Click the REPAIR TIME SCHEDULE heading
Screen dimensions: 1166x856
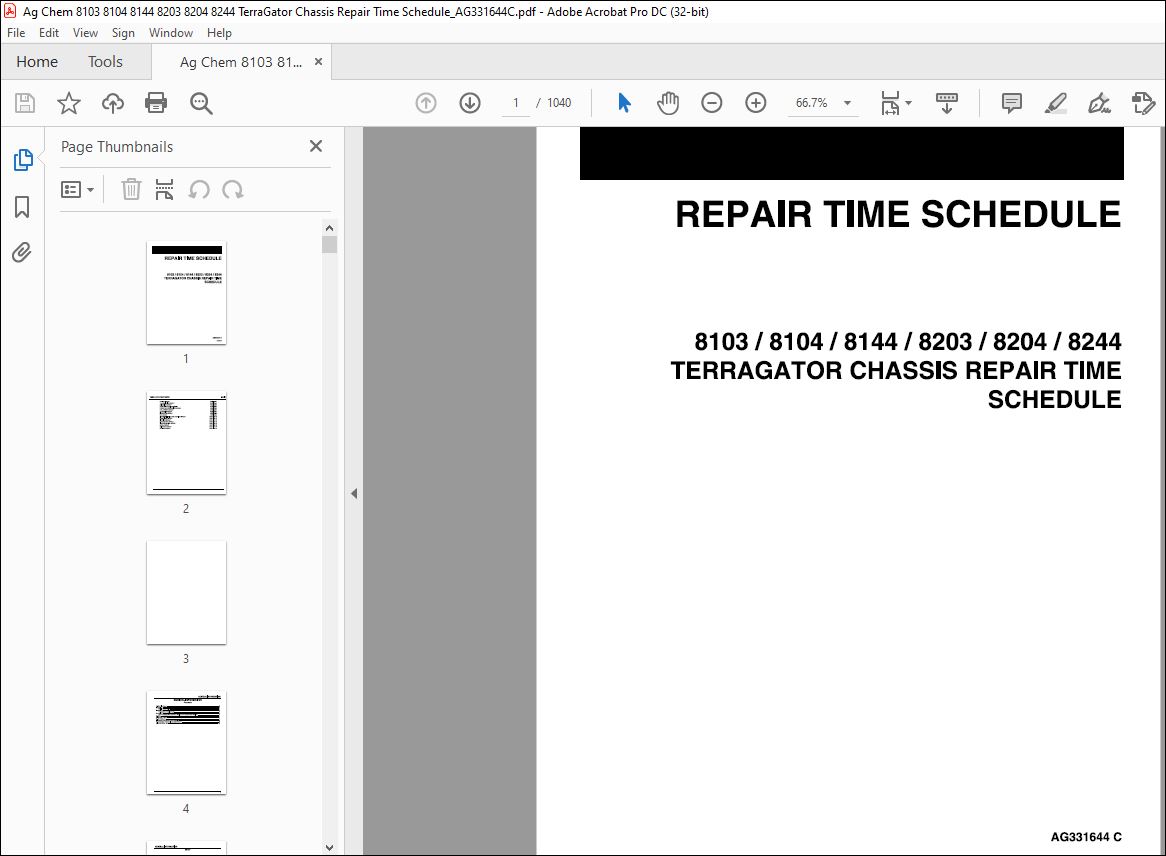[x=898, y=215]
